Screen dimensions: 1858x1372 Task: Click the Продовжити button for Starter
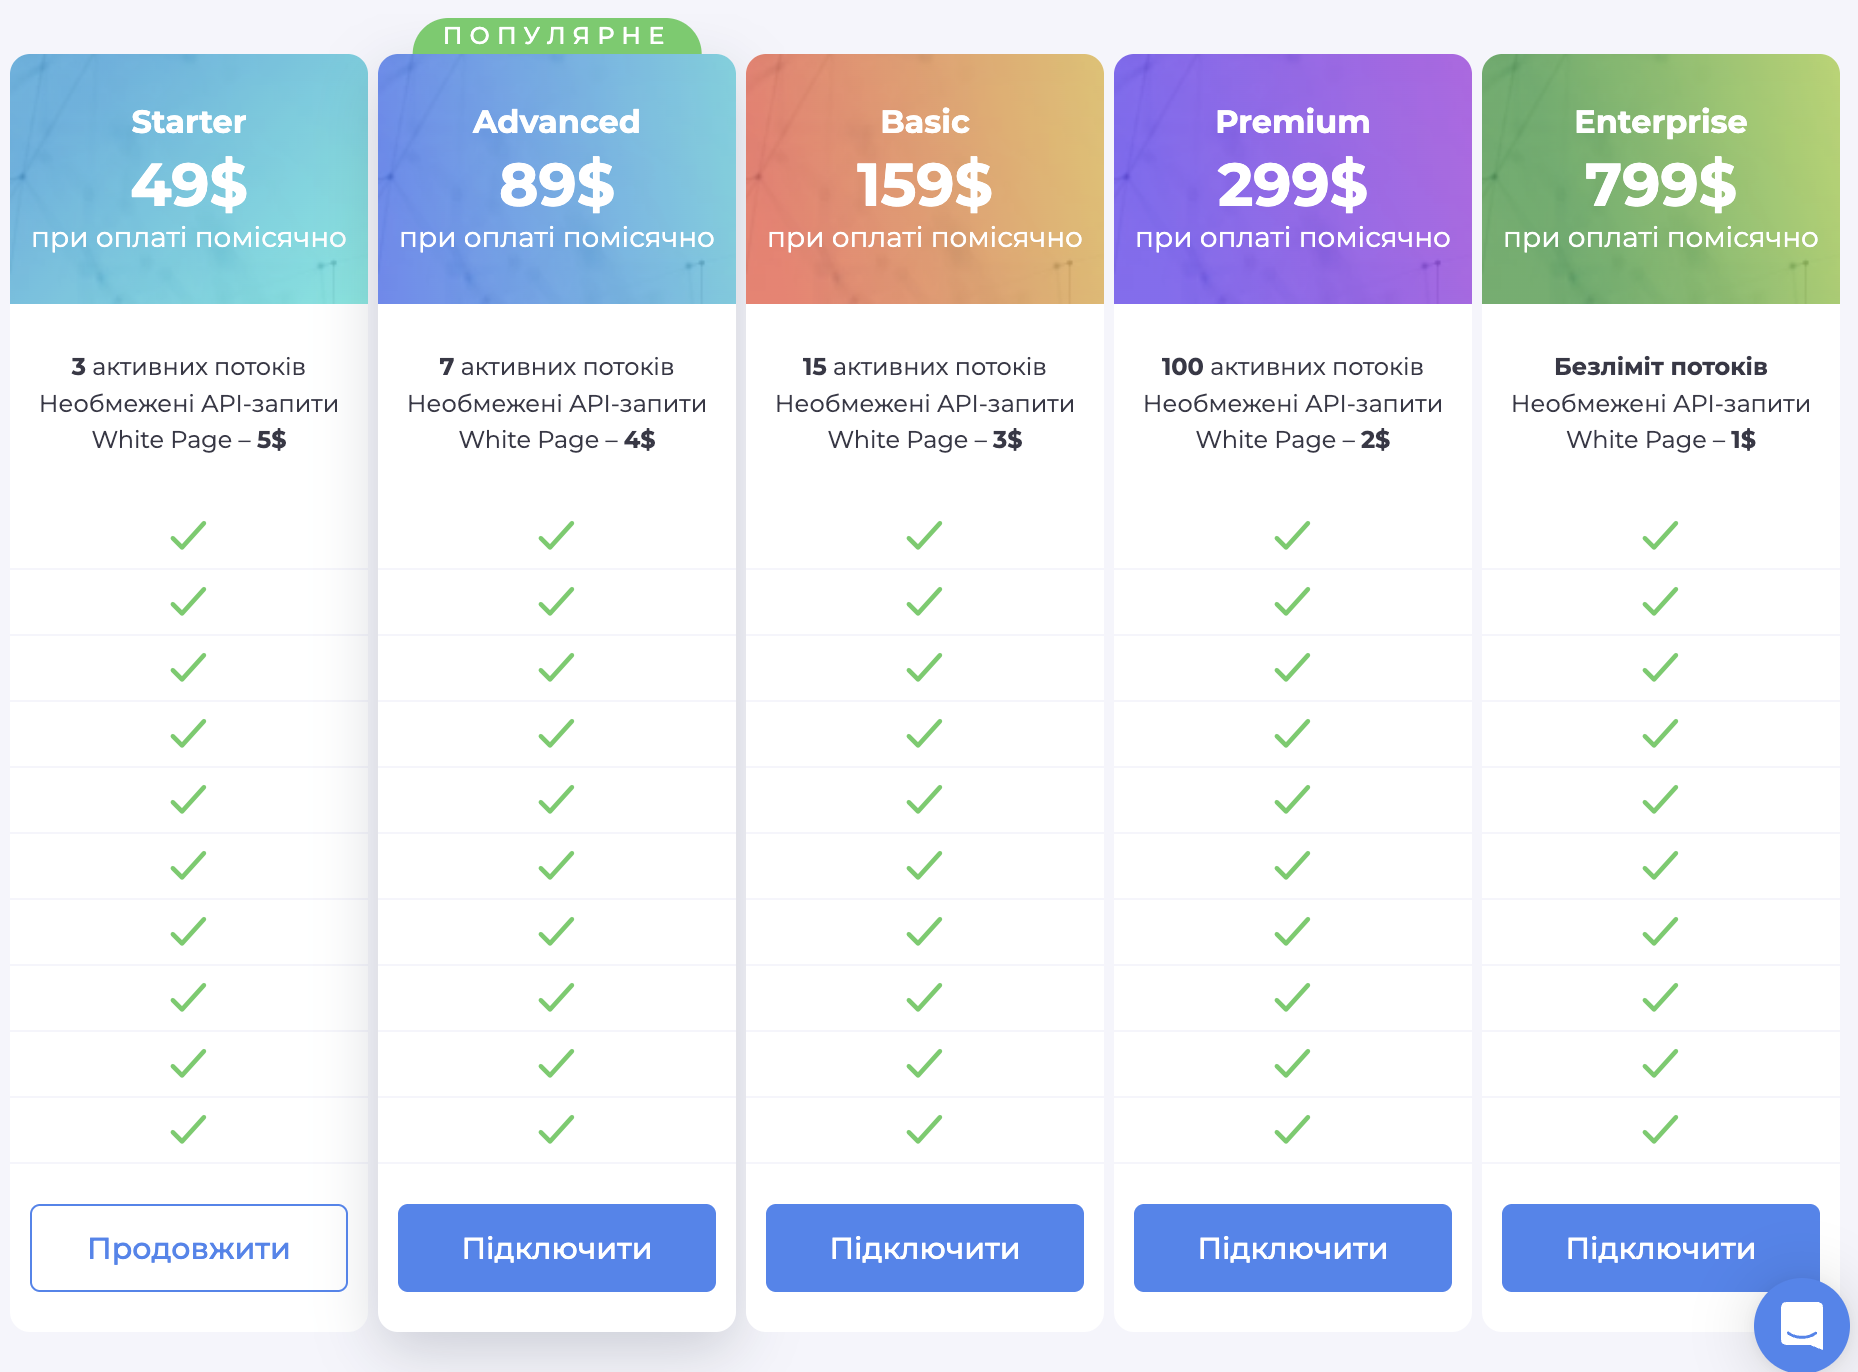coord(189,1248)
